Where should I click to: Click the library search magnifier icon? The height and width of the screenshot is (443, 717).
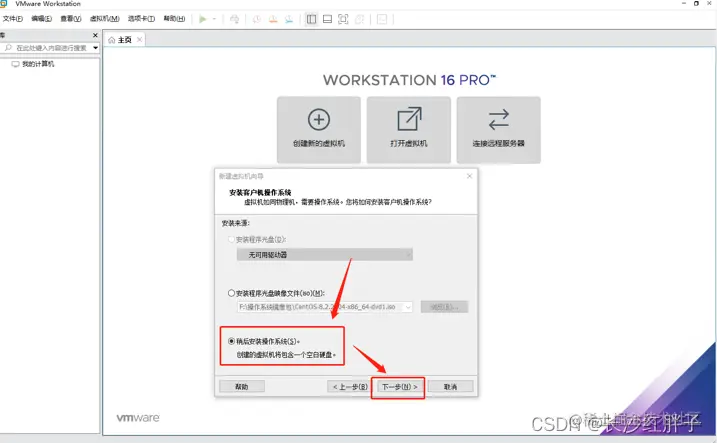point(8,48)
